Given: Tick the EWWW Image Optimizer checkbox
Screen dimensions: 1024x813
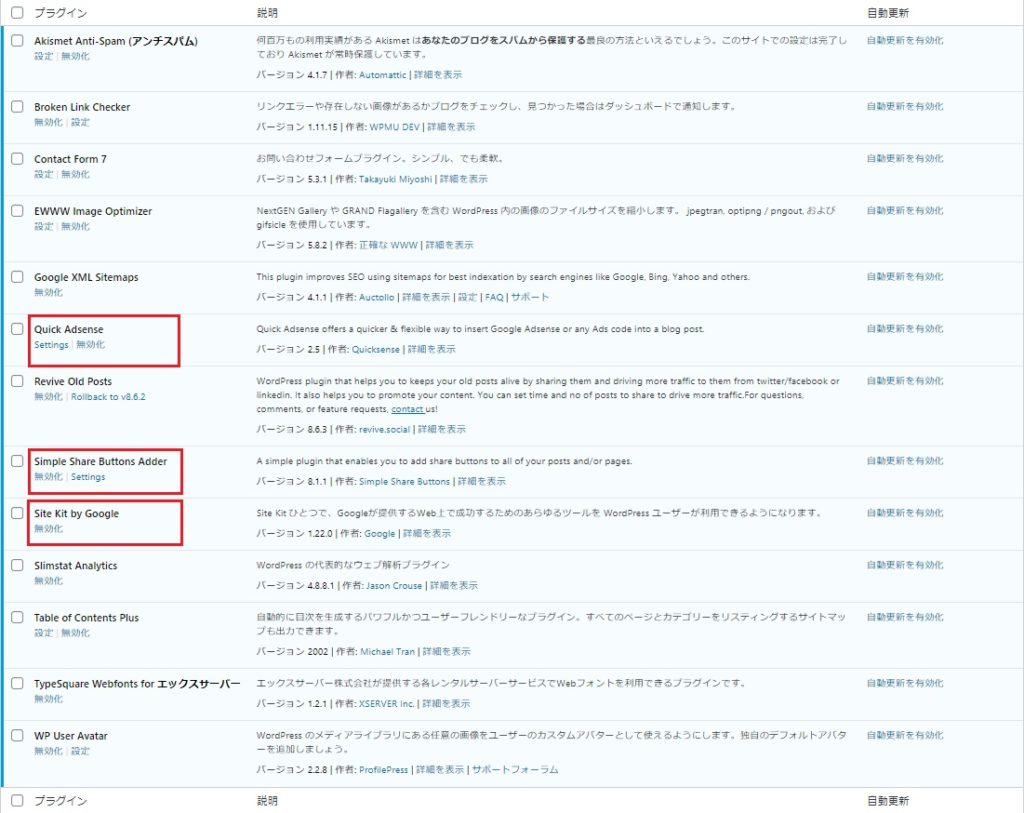Looking at the screenshot, I should pyautogui.click(x=17, y=211).
